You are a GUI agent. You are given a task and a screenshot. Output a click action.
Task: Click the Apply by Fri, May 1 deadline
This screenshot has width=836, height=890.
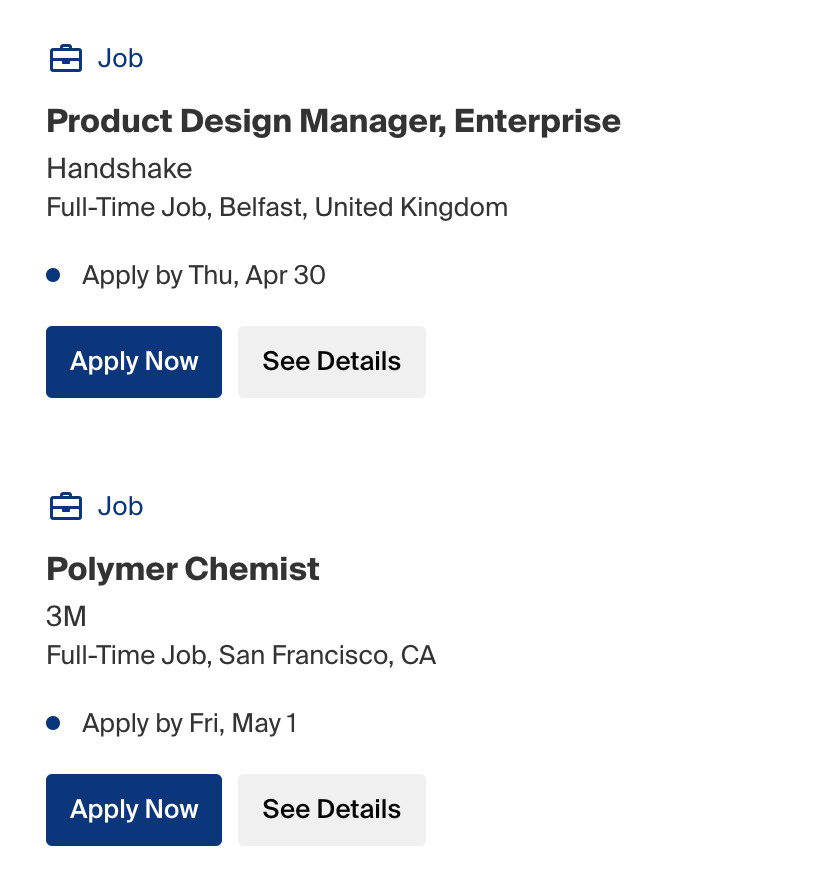click(x=190, y=724)
